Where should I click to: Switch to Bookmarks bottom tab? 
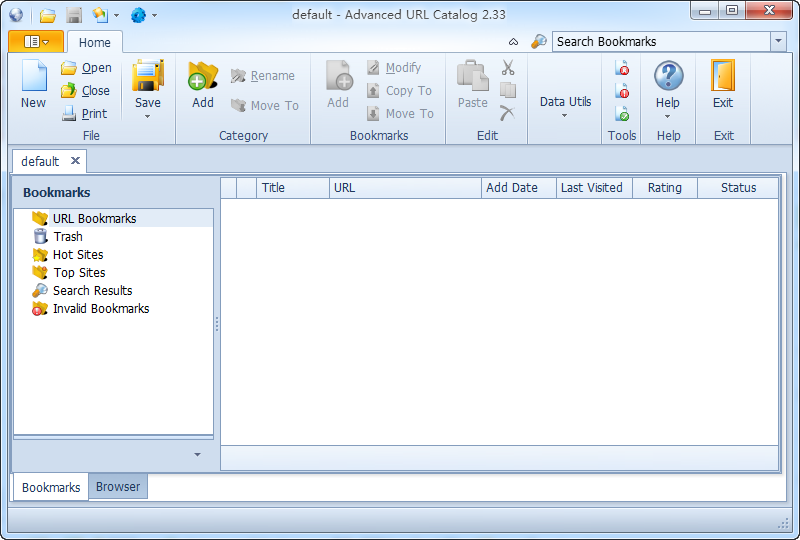pyautogui.click(x=51, y=487)
